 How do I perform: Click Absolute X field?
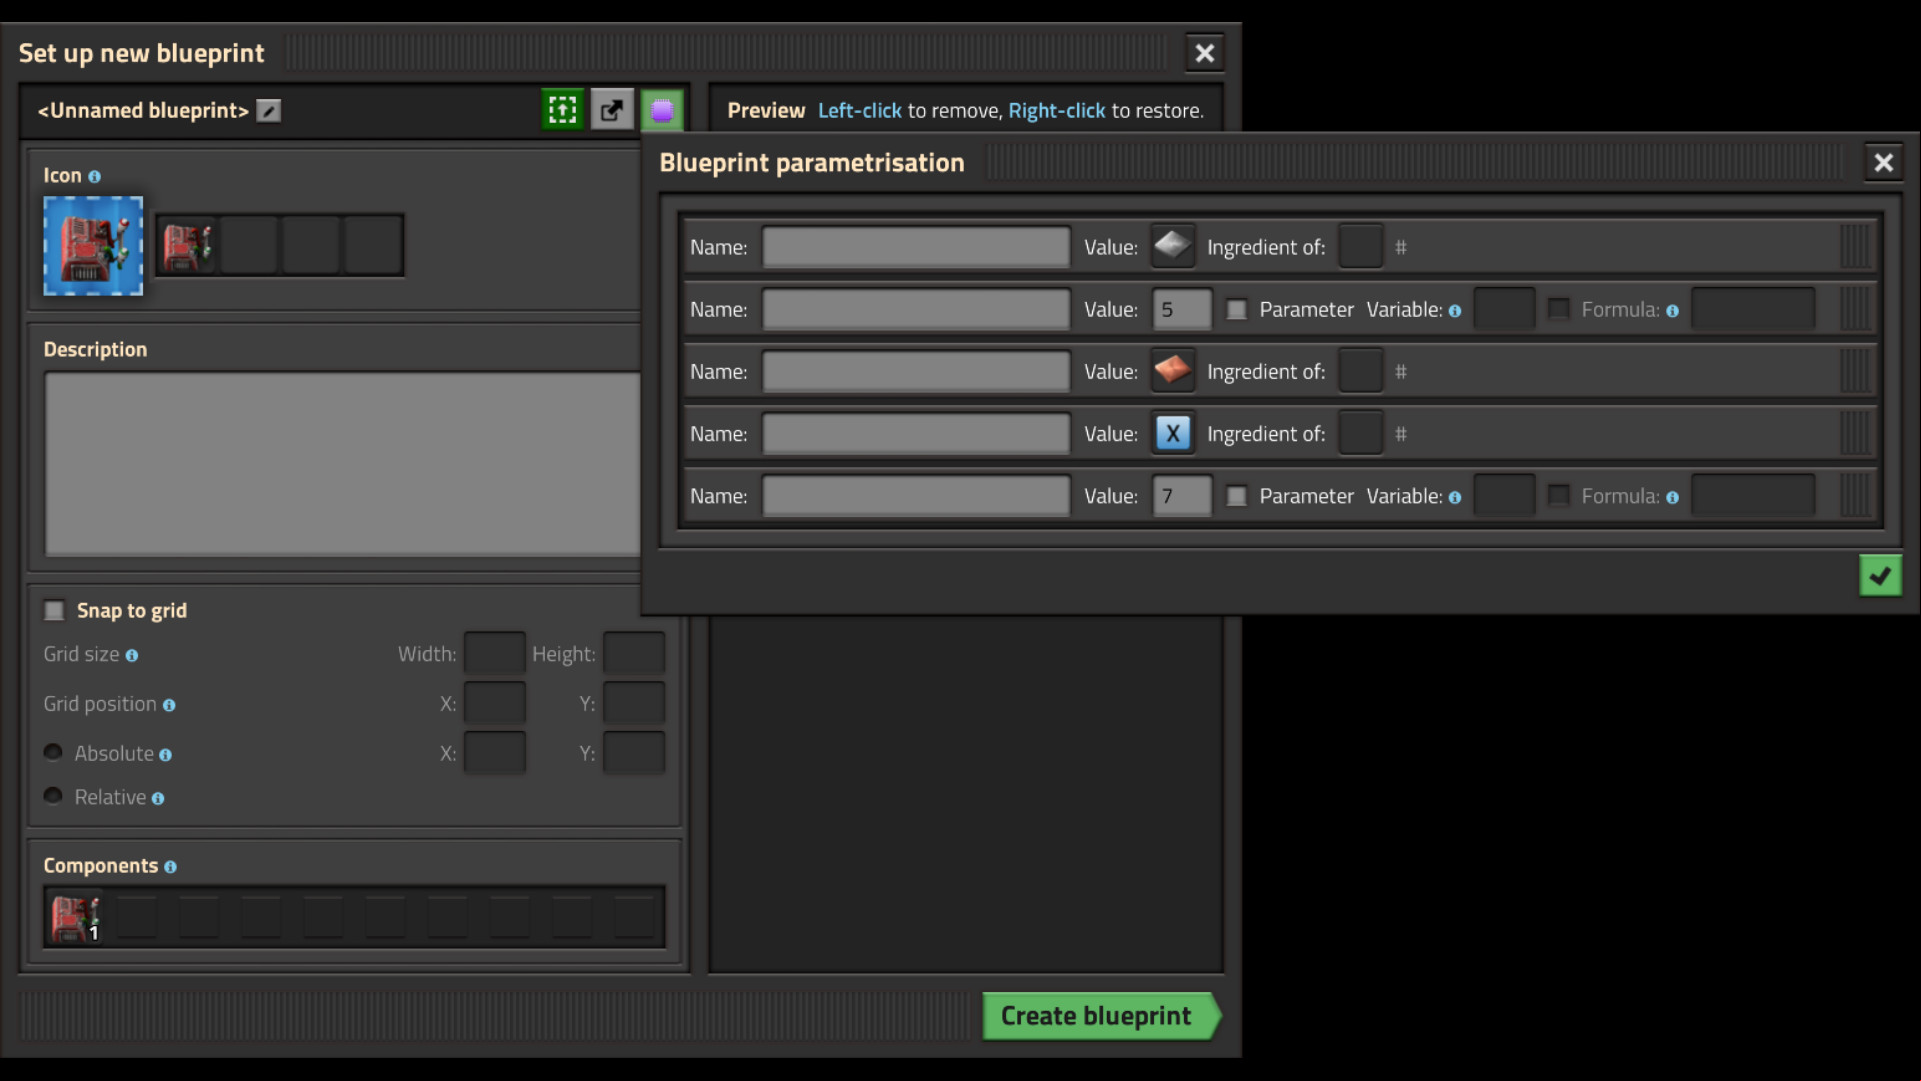(x=494, y=753)
